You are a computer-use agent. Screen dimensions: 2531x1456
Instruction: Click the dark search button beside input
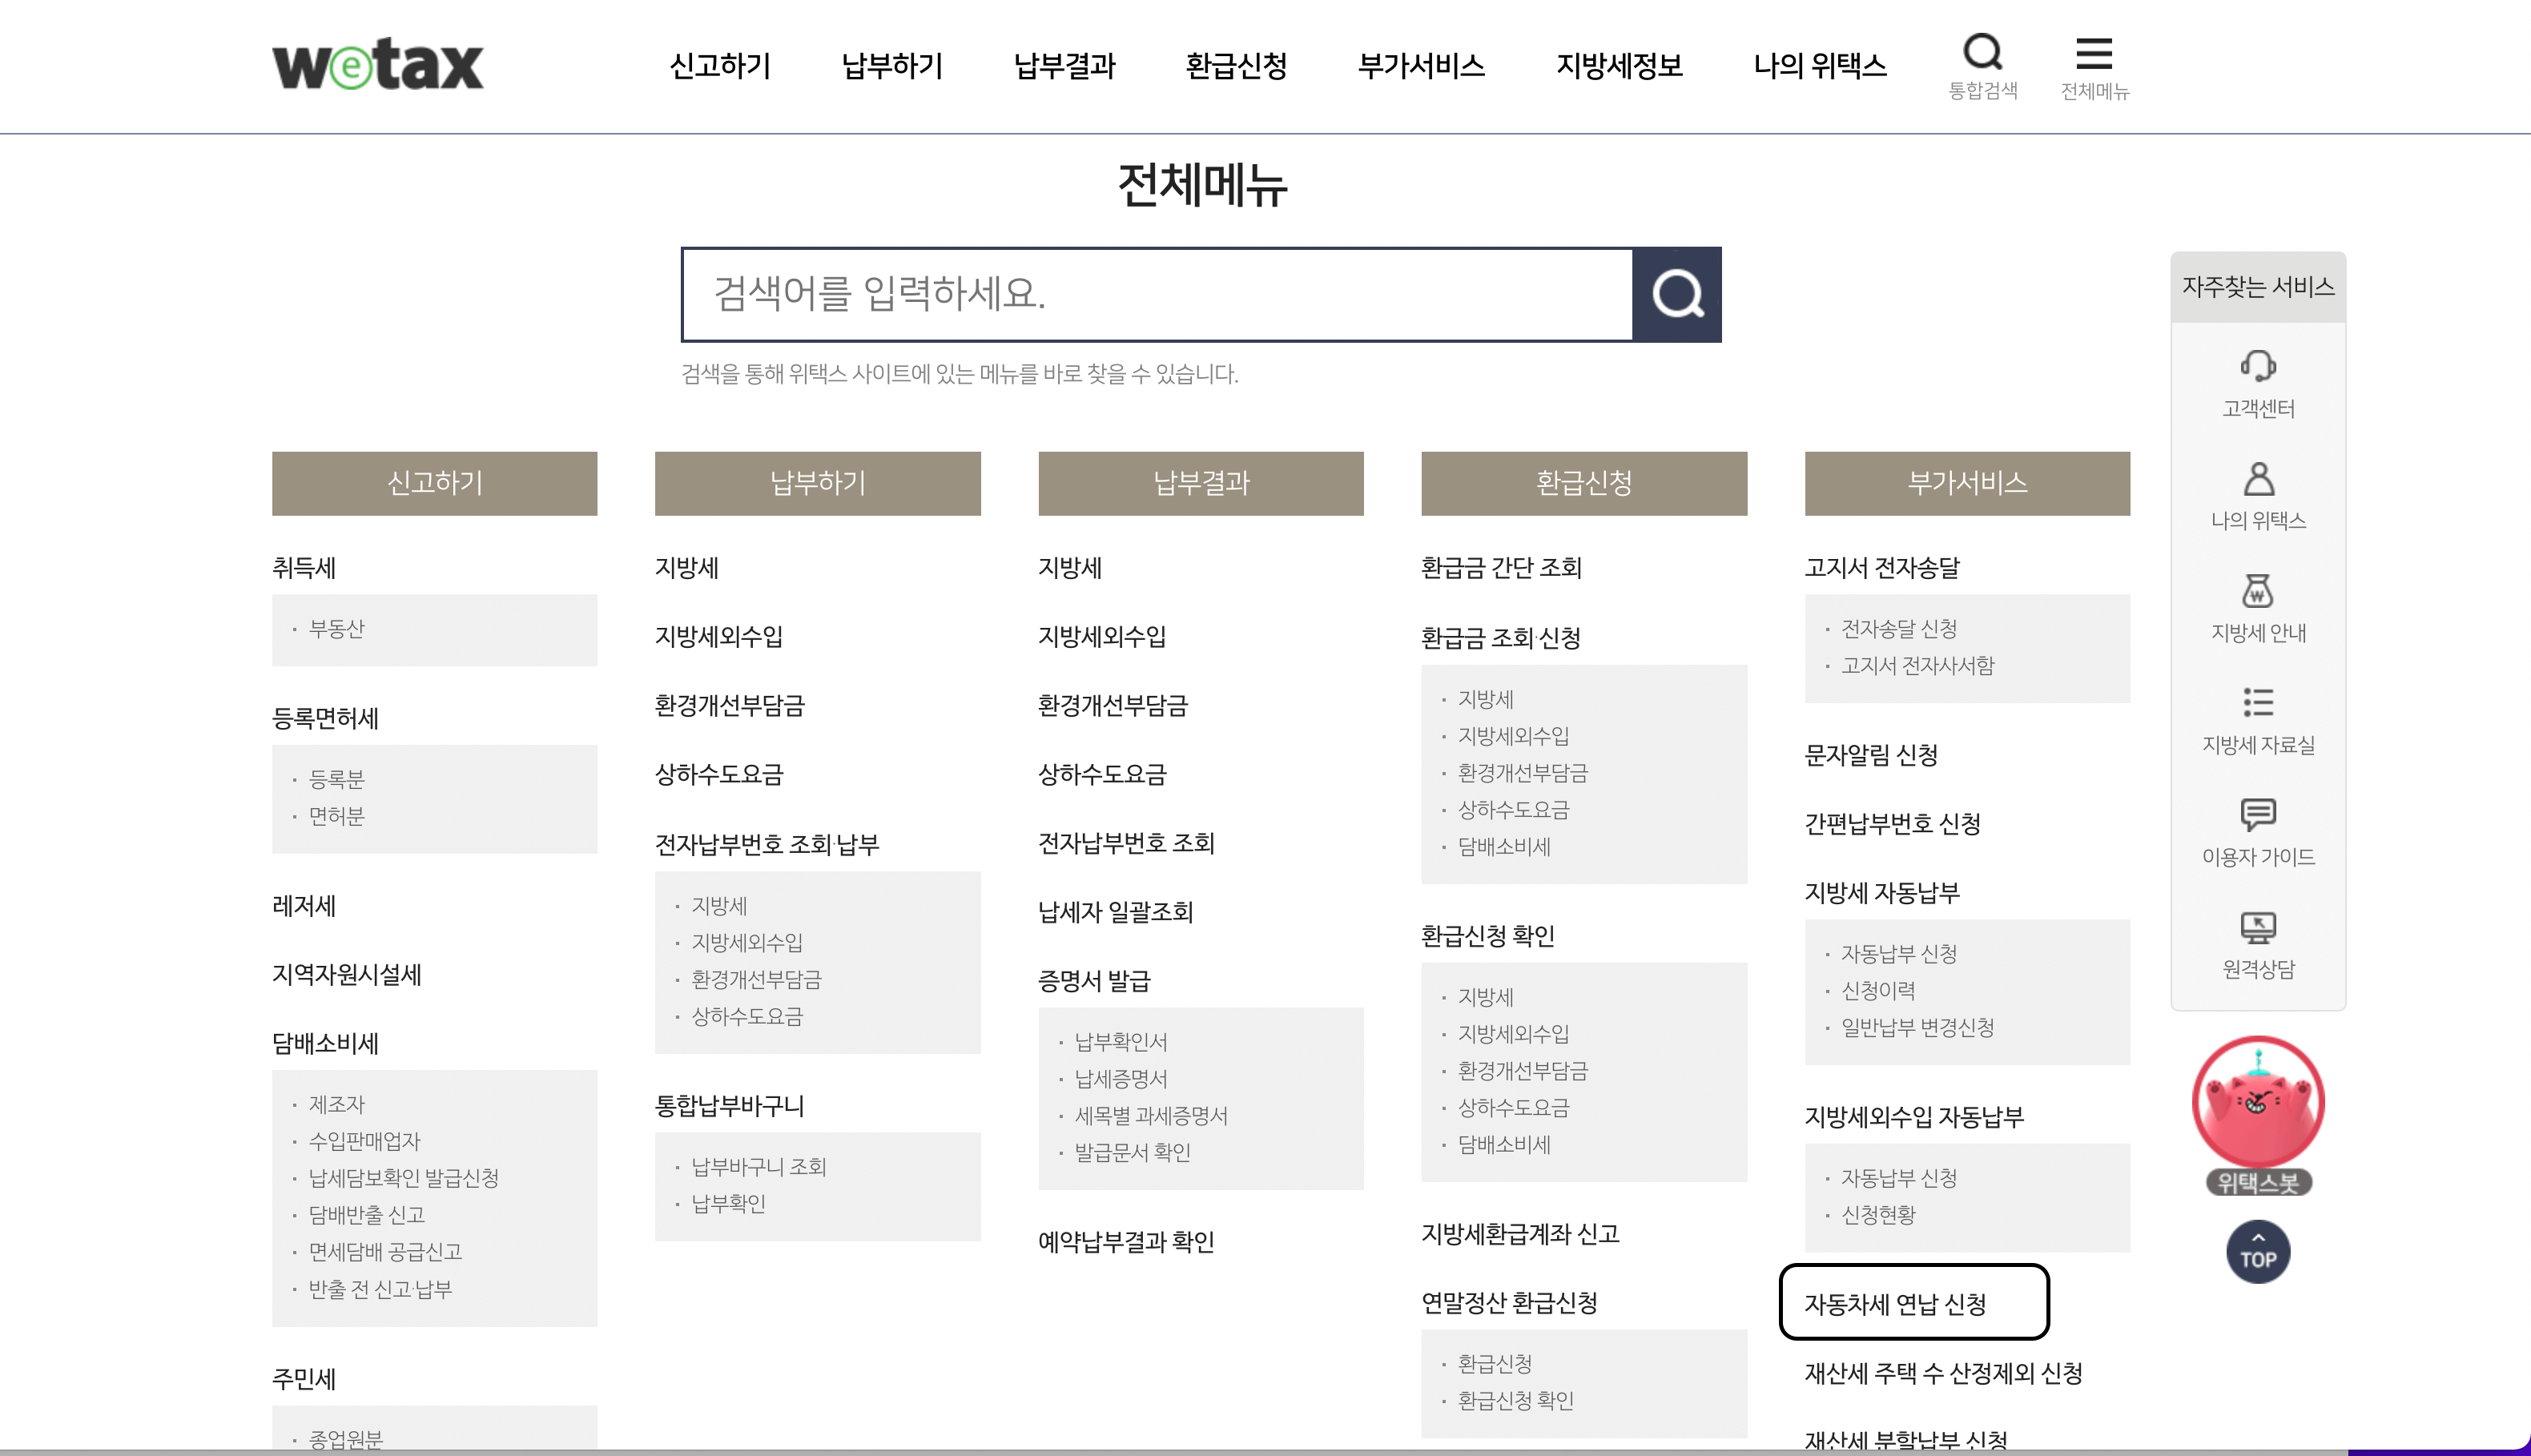[1676, 295]
